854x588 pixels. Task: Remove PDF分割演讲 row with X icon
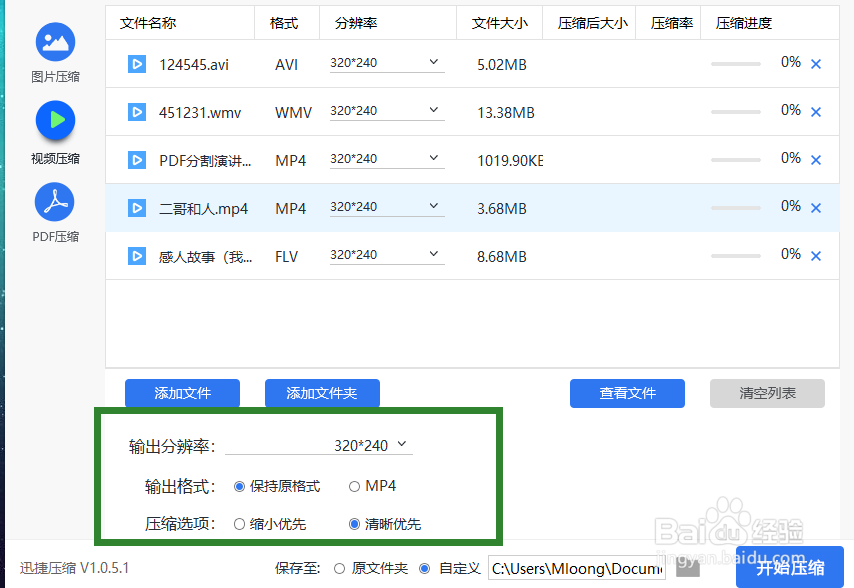(816, 160)
